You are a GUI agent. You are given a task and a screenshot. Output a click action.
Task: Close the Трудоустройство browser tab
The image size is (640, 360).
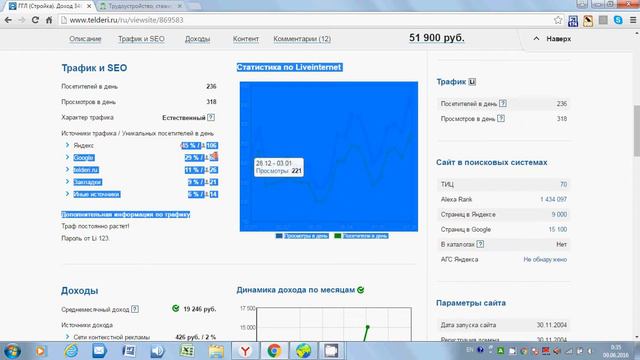[180, 6]
